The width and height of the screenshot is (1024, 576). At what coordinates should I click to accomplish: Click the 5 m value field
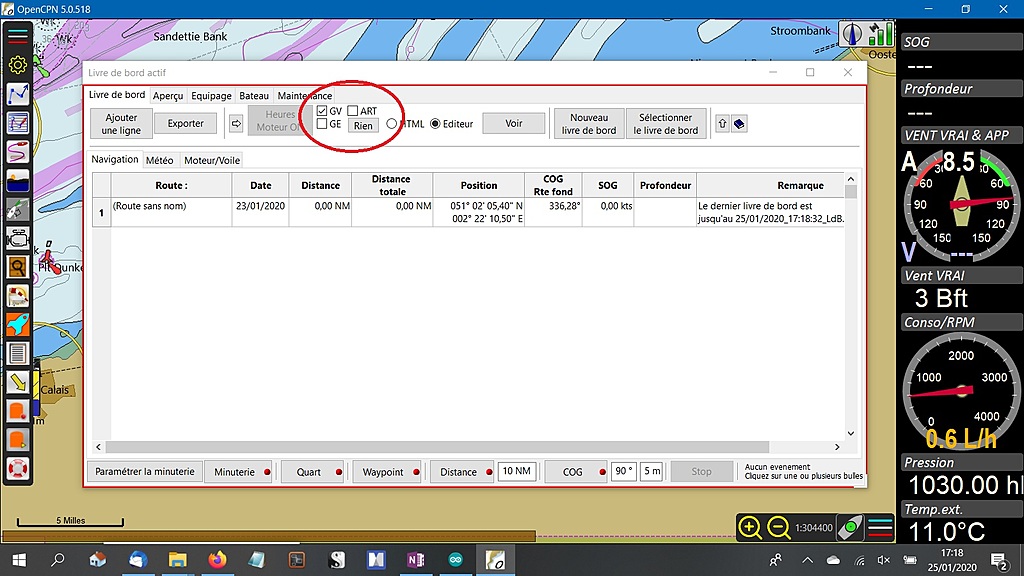[651, 471]
